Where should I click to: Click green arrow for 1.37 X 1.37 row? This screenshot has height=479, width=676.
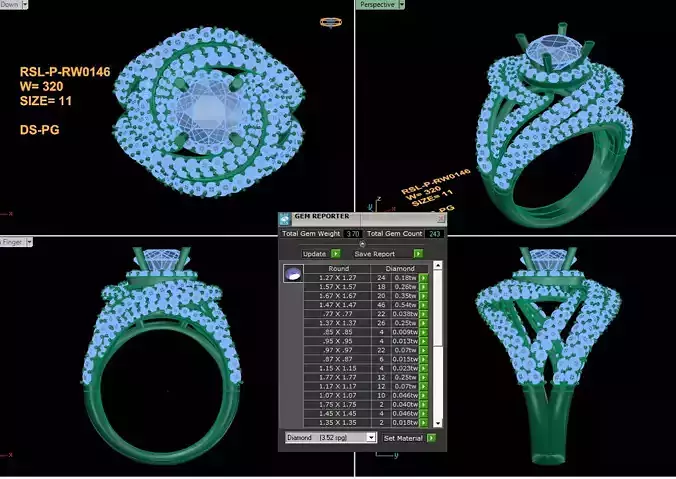pyautogui.click(x=423, y=323)
